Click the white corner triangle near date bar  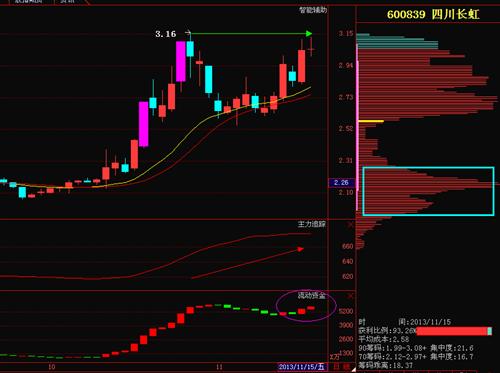354,370
